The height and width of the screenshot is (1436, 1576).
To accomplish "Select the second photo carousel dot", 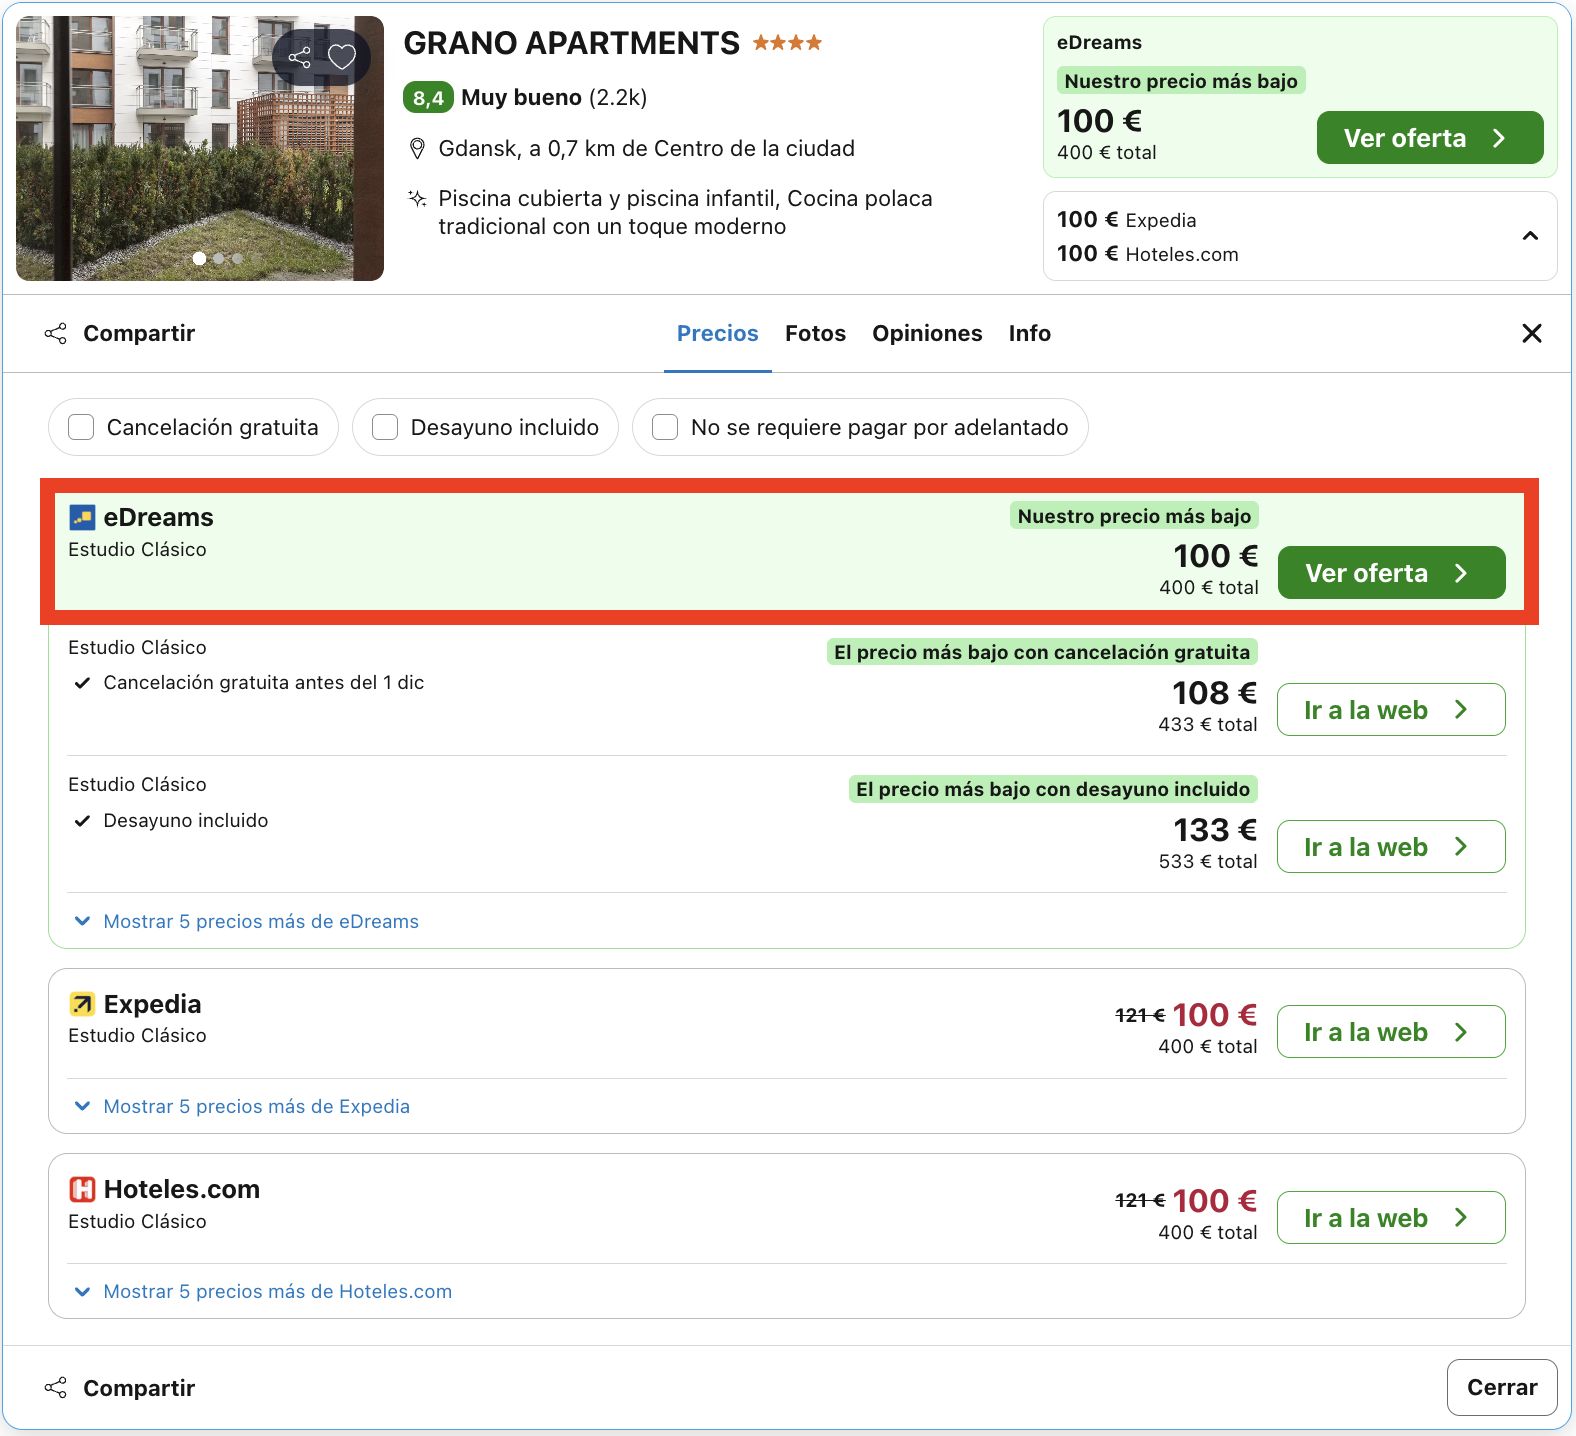I will coord(219,258).
